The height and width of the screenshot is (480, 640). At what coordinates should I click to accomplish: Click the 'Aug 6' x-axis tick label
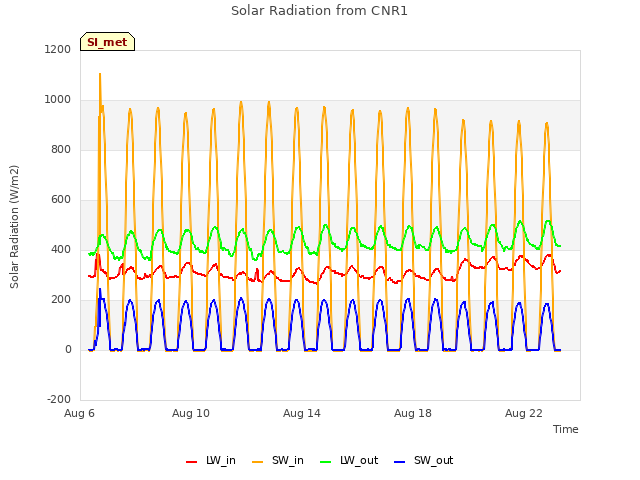pyautogui.click(x=79, y=413)
